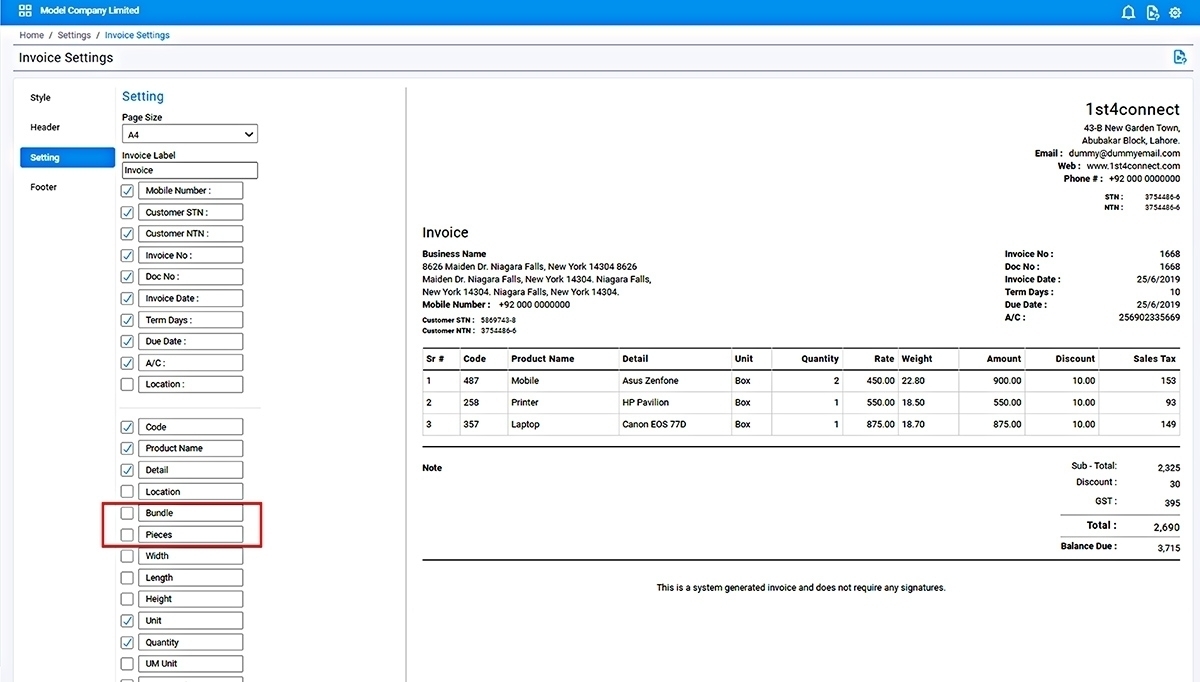Image resolution: width=1200 pixels, height=682 pixels.
Task: Uncheck the Mobile Number checkbox
Action: tap(127, 190)
